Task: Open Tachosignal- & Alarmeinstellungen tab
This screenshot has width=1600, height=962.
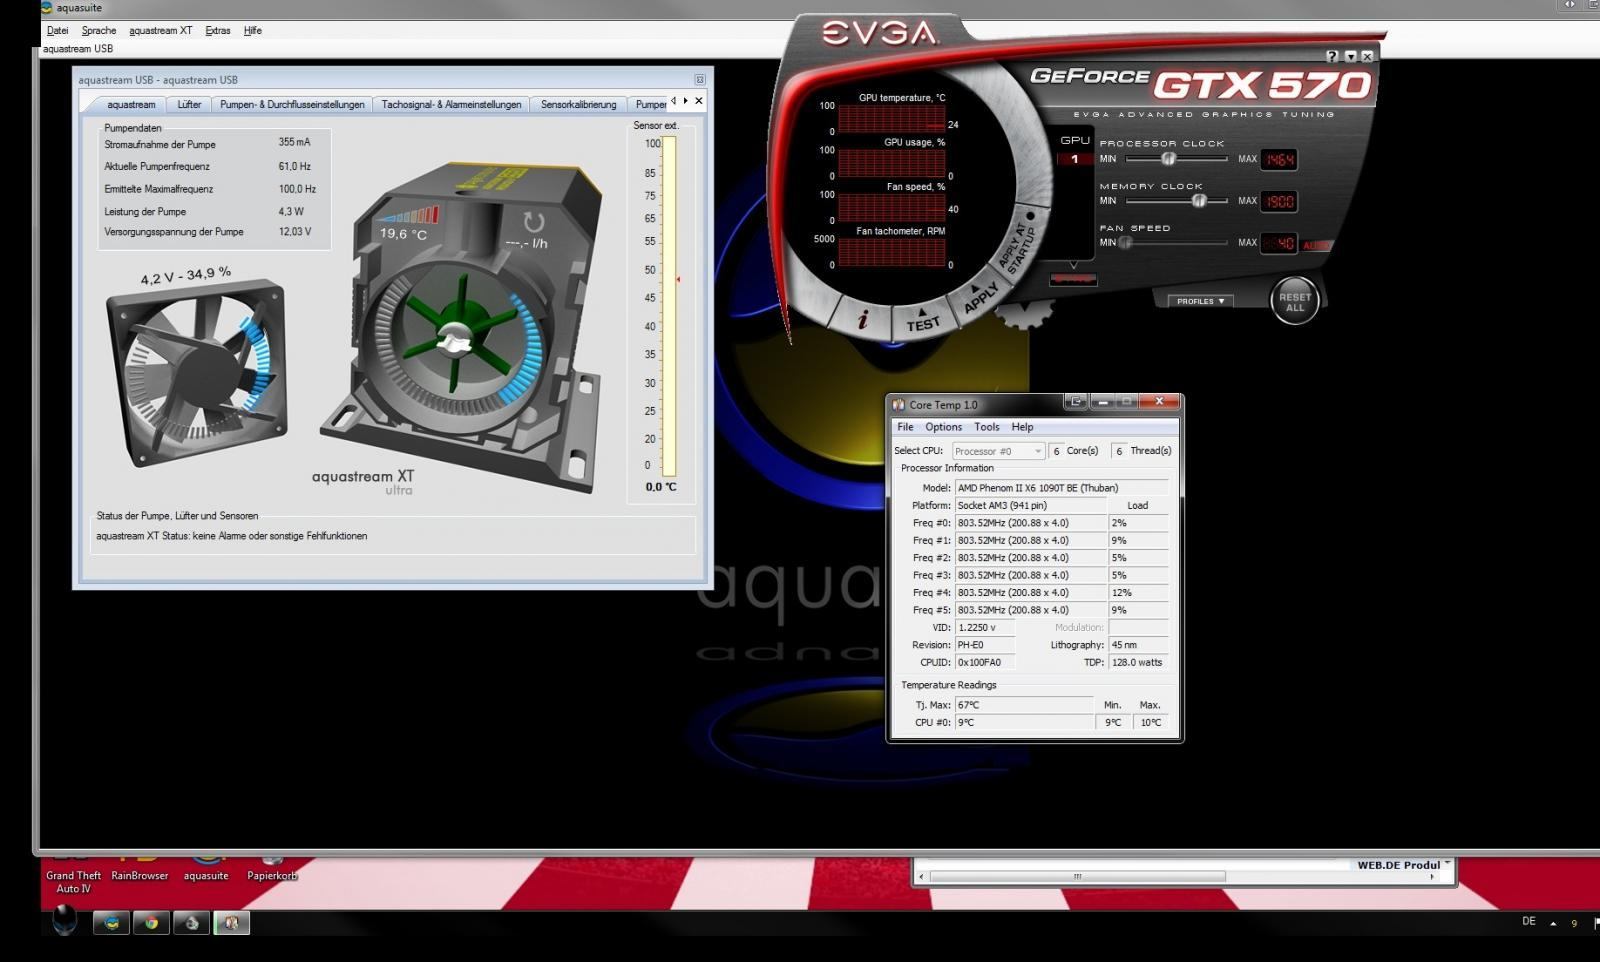Action: [x=451, y=104]
